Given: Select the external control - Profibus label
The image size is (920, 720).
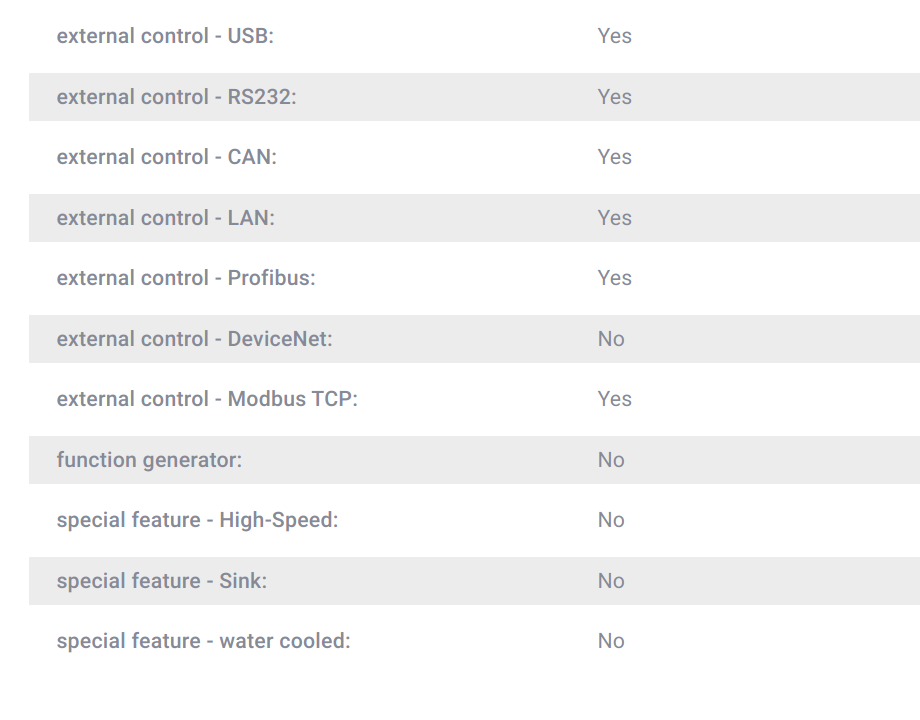Looking at the screenshot, I should [x=186, y=278].
